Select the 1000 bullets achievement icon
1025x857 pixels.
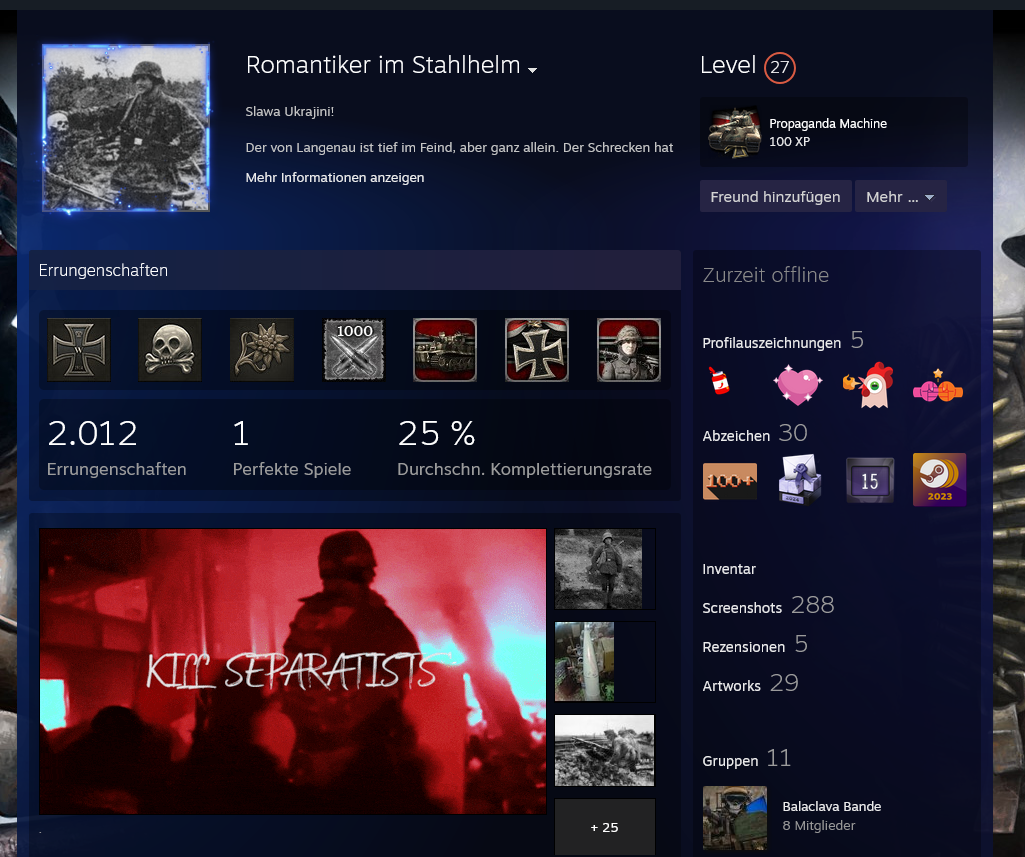tap(354, 350)
